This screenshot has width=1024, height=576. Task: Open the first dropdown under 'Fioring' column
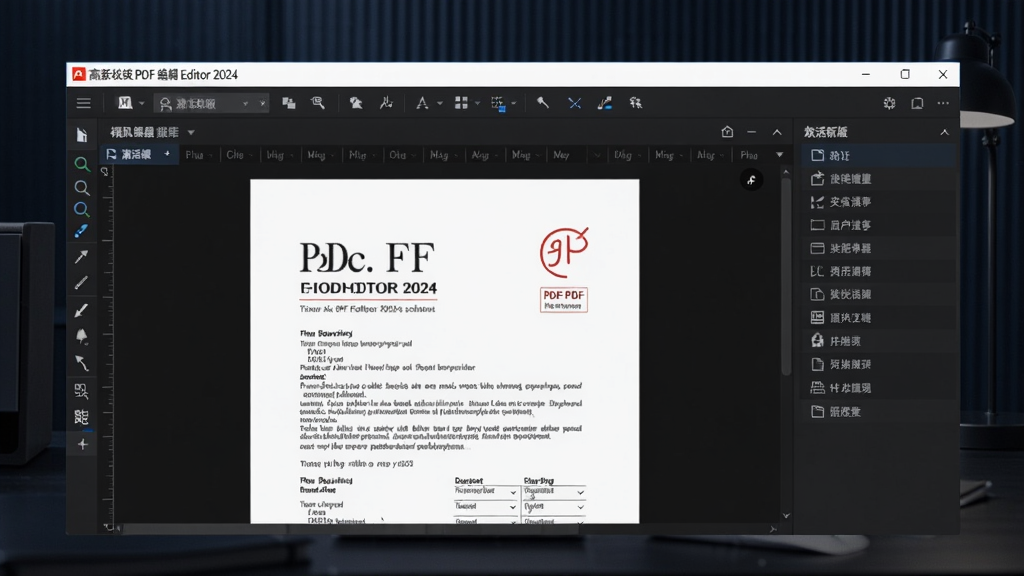tap(554, 492)
